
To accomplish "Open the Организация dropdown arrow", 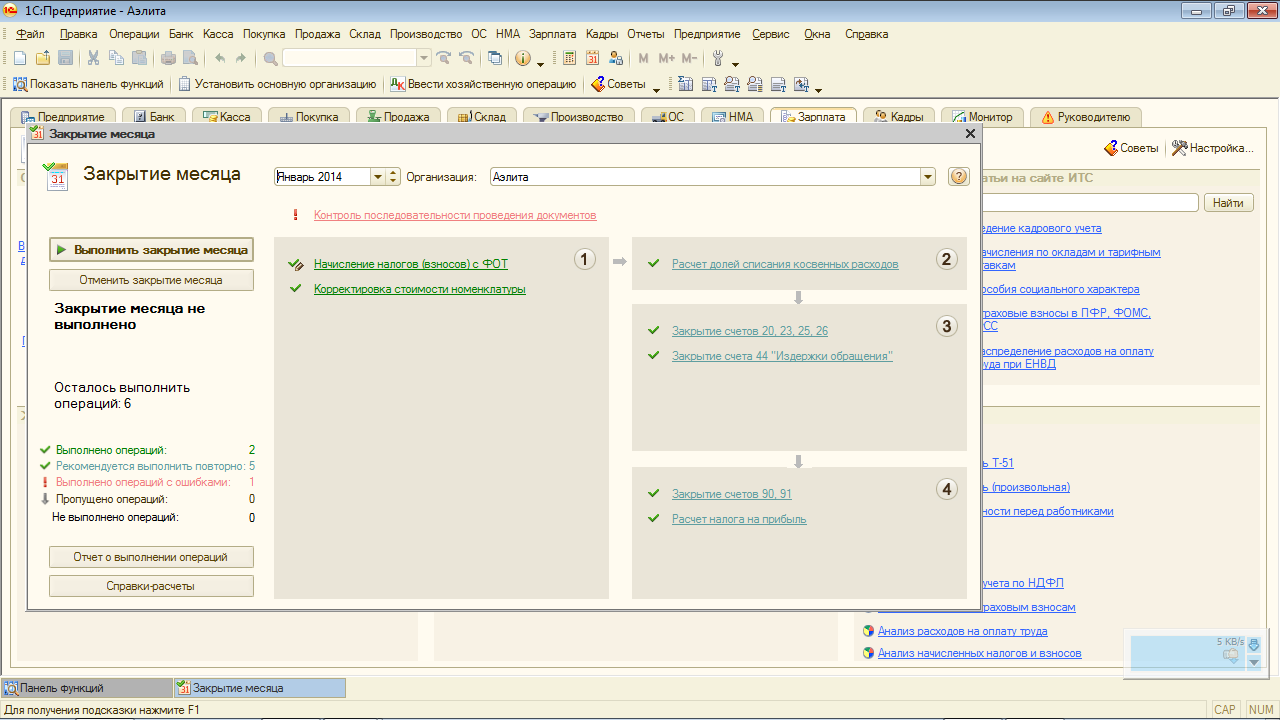I will pos(927,177).
